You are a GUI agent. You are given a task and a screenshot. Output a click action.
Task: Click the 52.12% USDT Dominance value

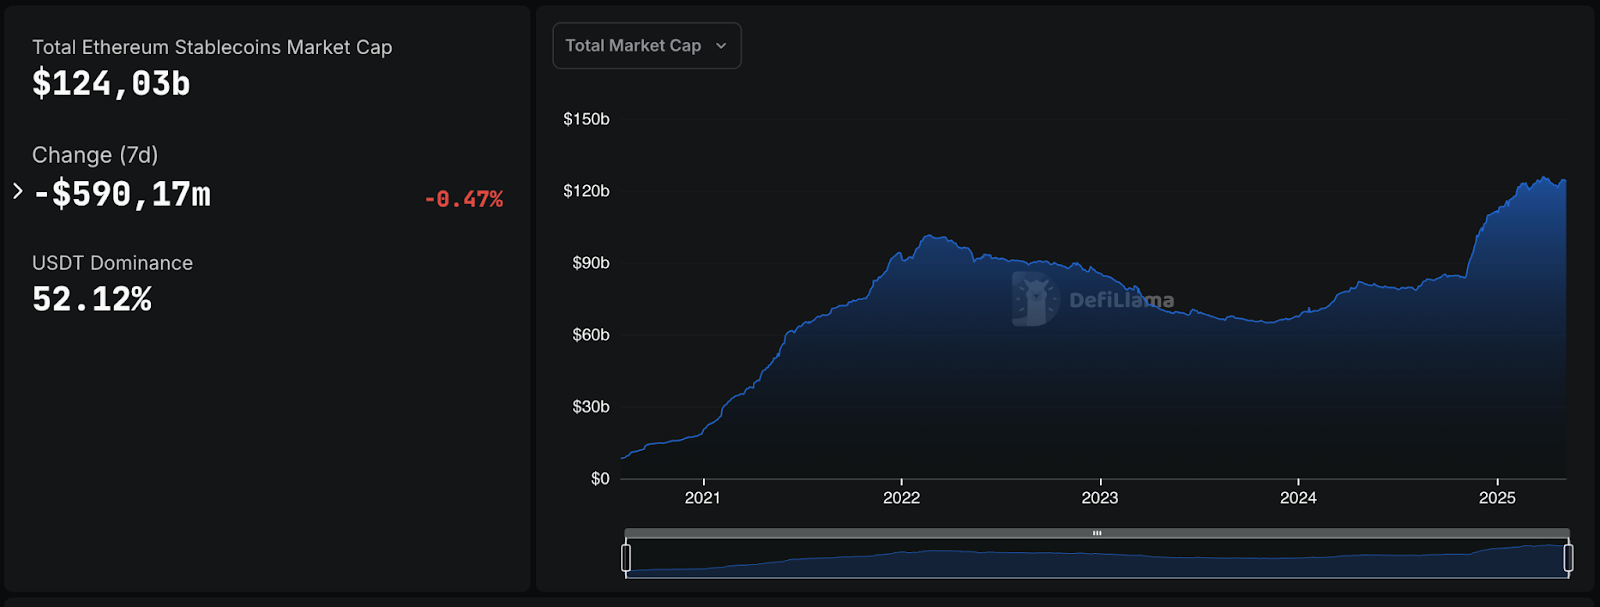pyautogui.click(x=92, y=299)
